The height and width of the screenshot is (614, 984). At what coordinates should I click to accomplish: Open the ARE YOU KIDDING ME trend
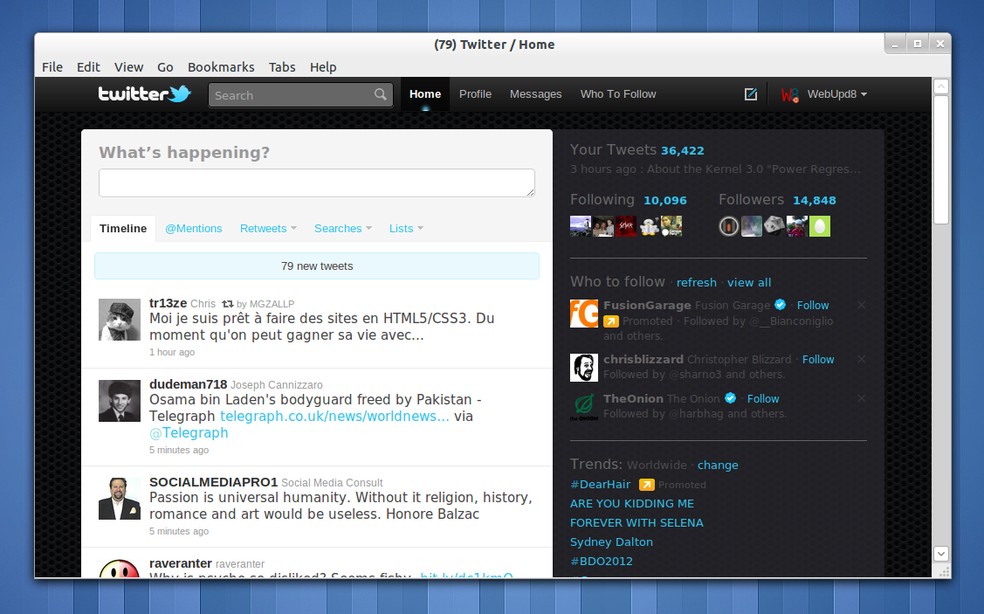[x=632, y=504]
